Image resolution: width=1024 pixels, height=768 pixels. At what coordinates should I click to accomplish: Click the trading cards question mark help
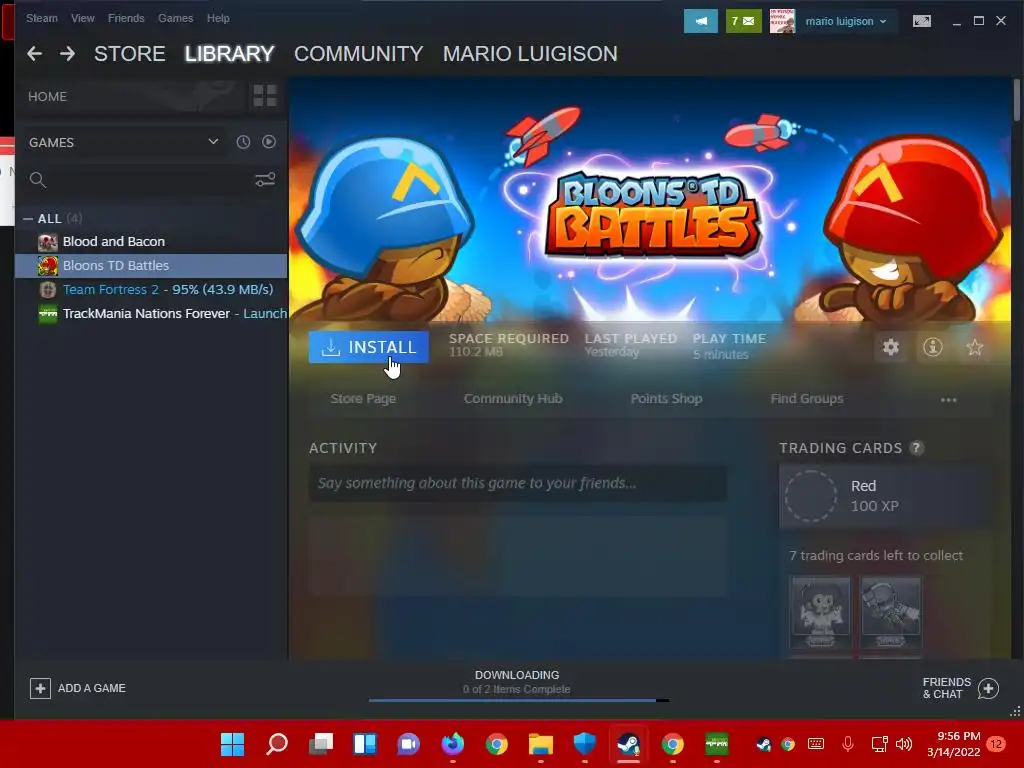(917, 447)
